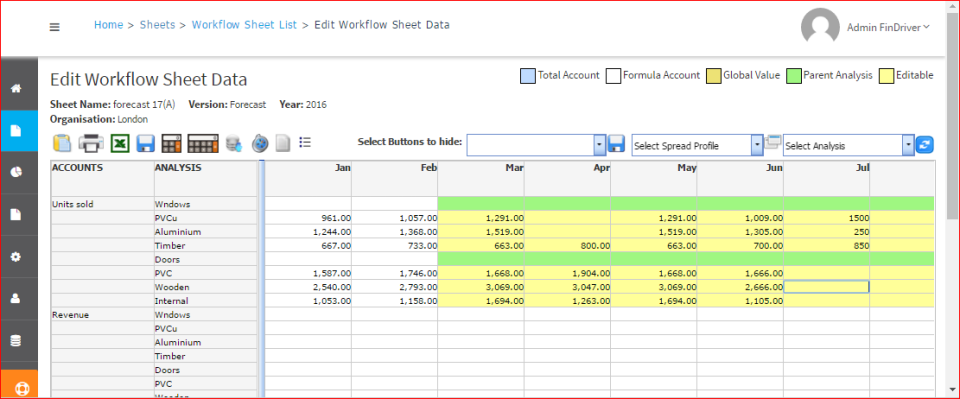The height and width of the screenshot is (399, 960).
Task: Save sheet data with floppy disk icon
Action: [x=146, y=144]
